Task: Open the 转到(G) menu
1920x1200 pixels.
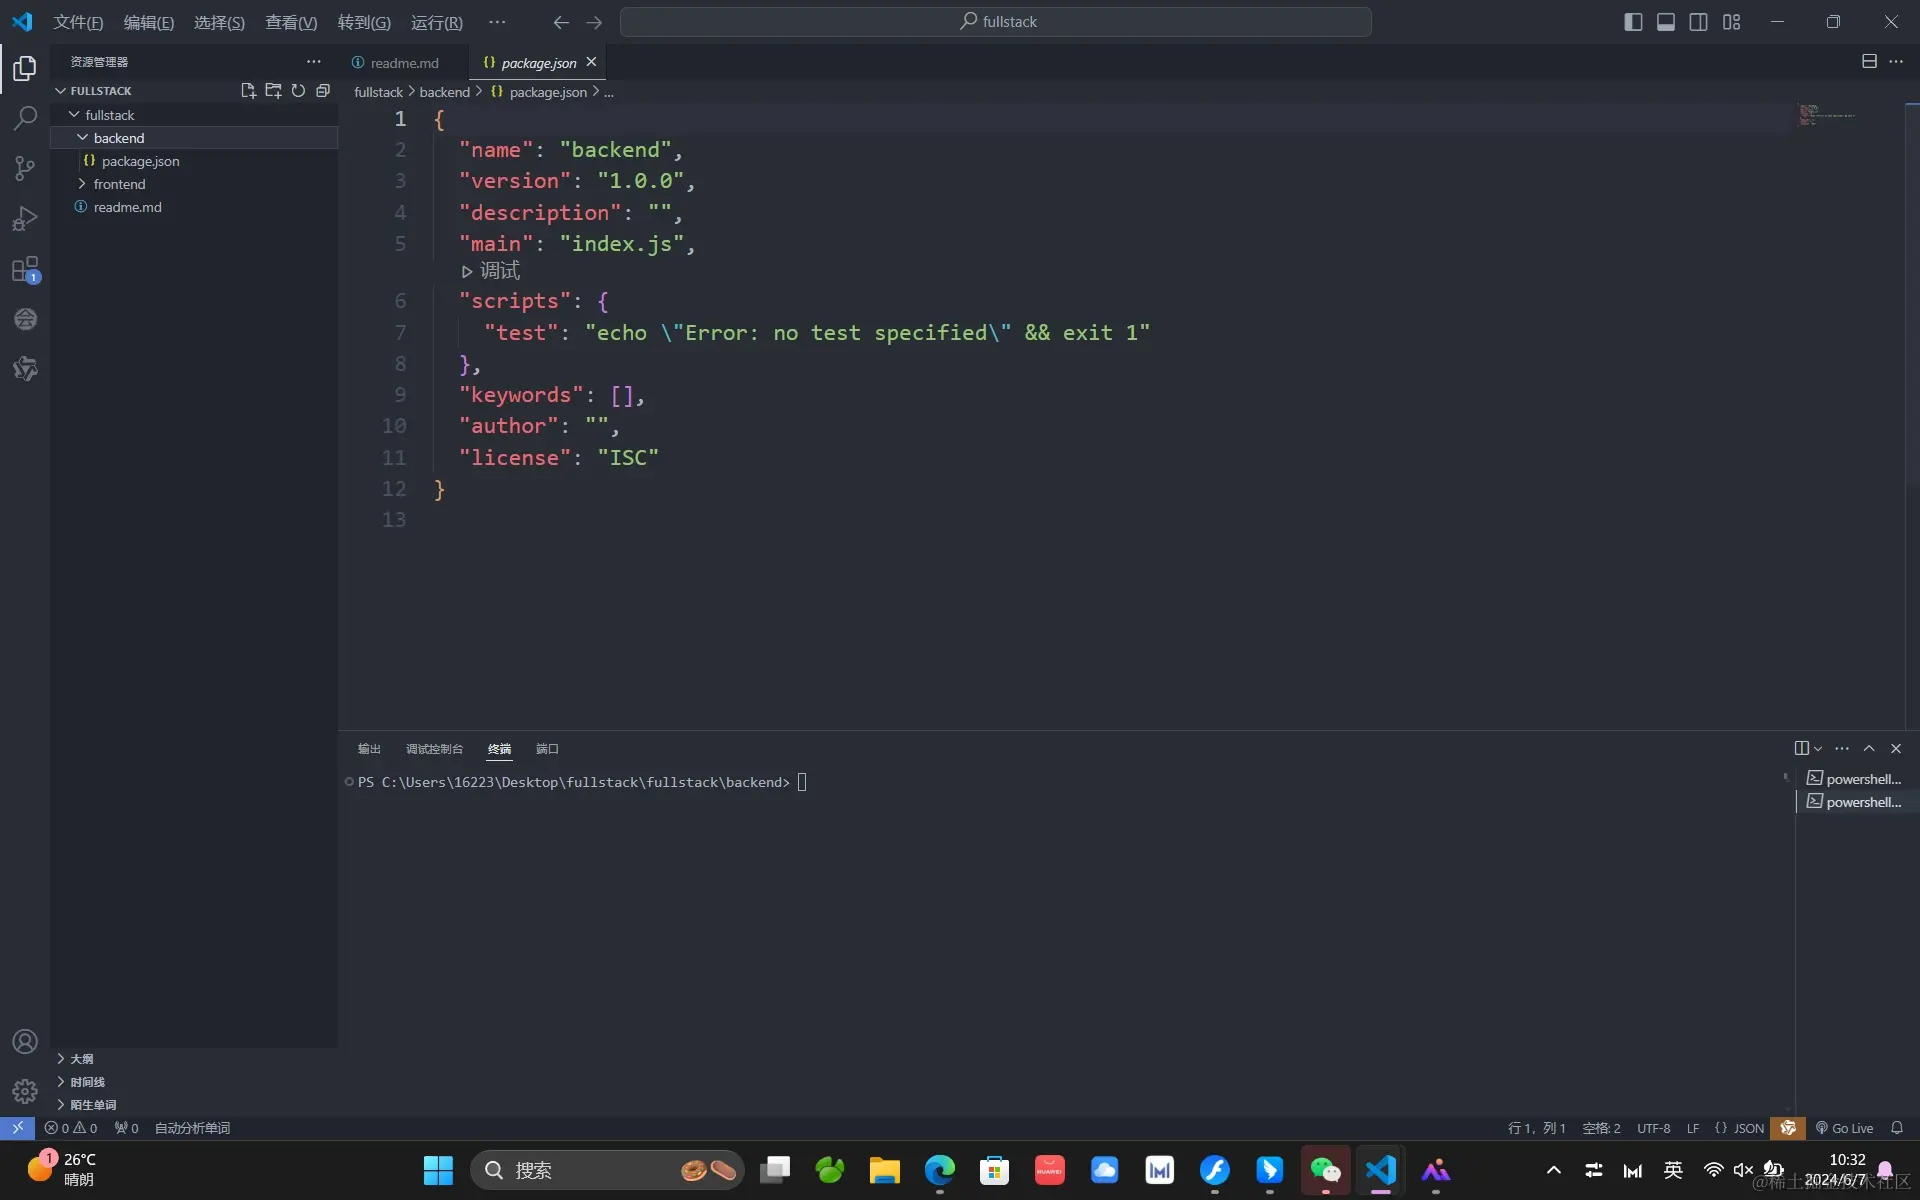Action: (x=364, y=22)
